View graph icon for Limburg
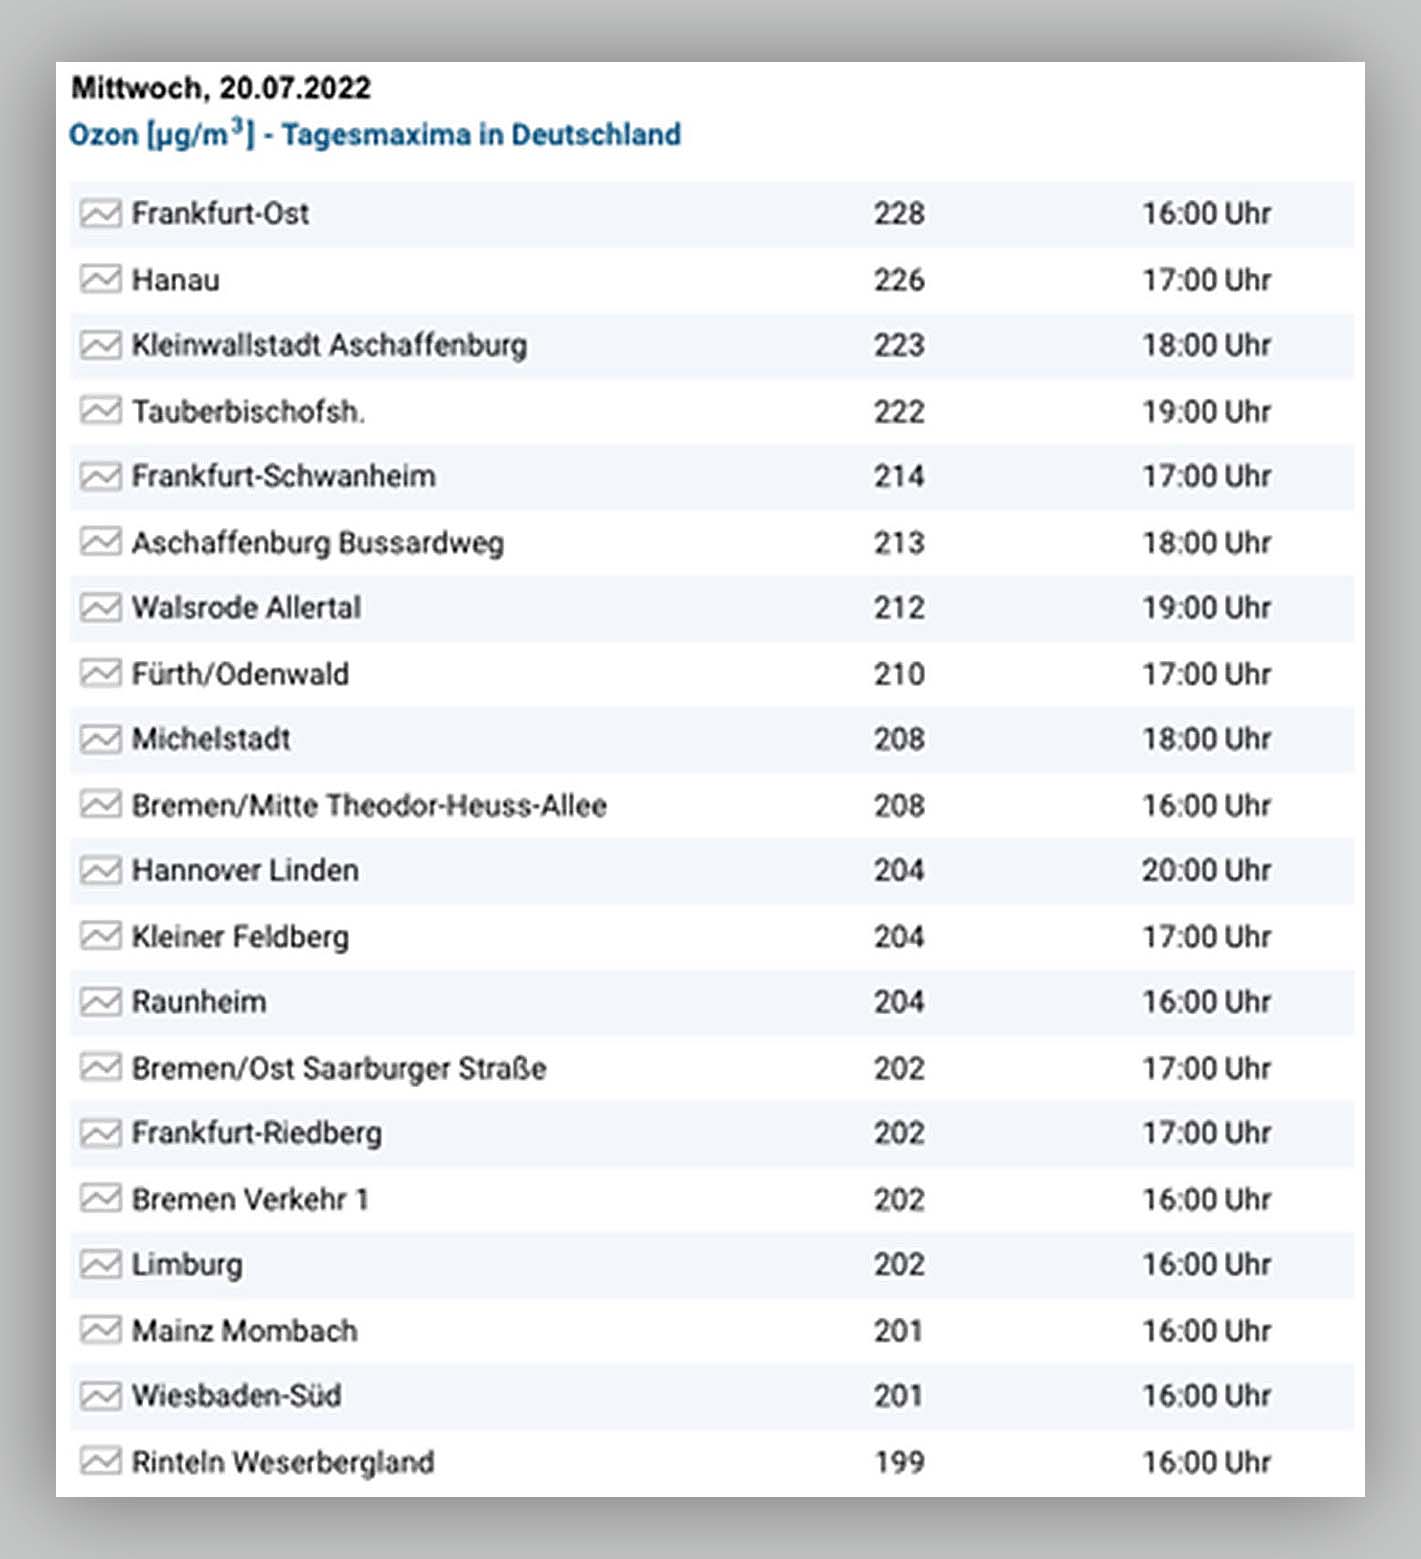 [100, 1265]
